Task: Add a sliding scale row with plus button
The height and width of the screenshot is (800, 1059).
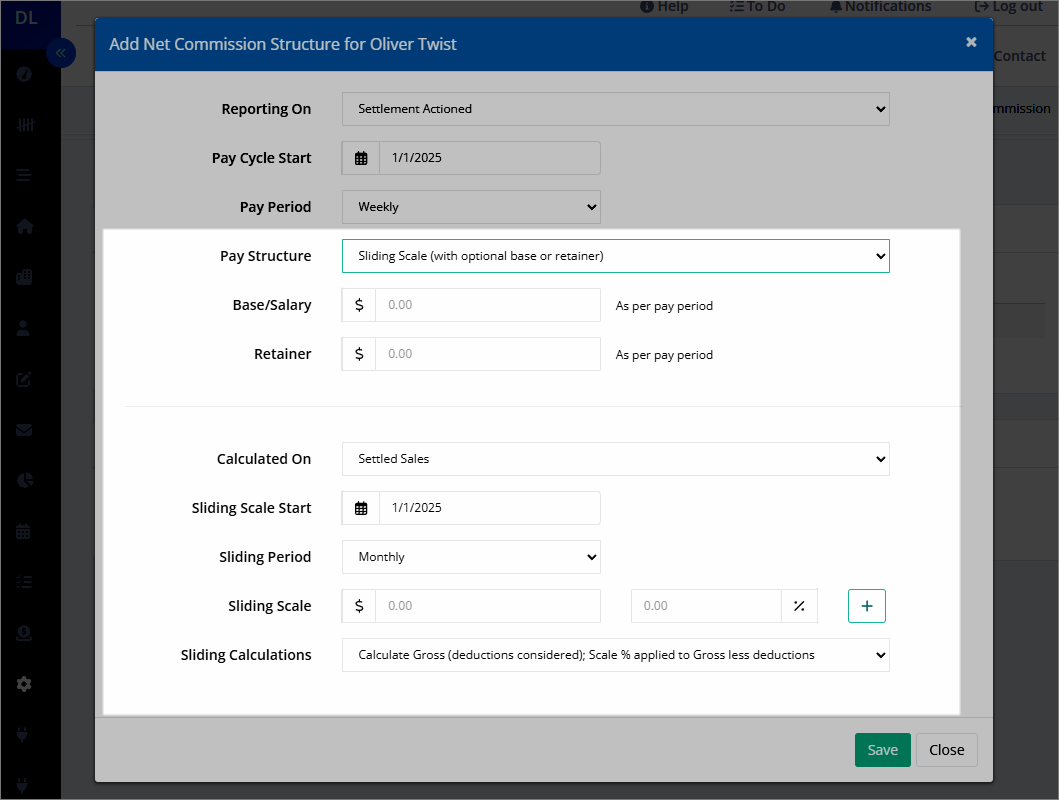Action: click(x=867, y=606)
